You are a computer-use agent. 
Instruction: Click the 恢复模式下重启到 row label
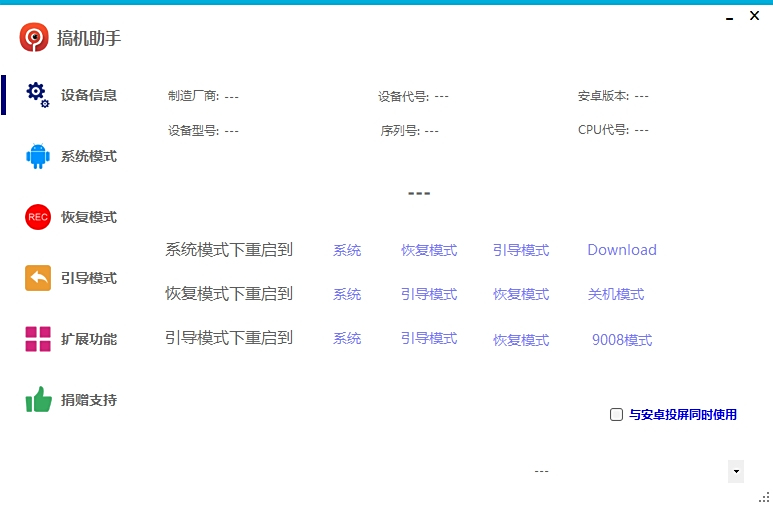[229, 293]
